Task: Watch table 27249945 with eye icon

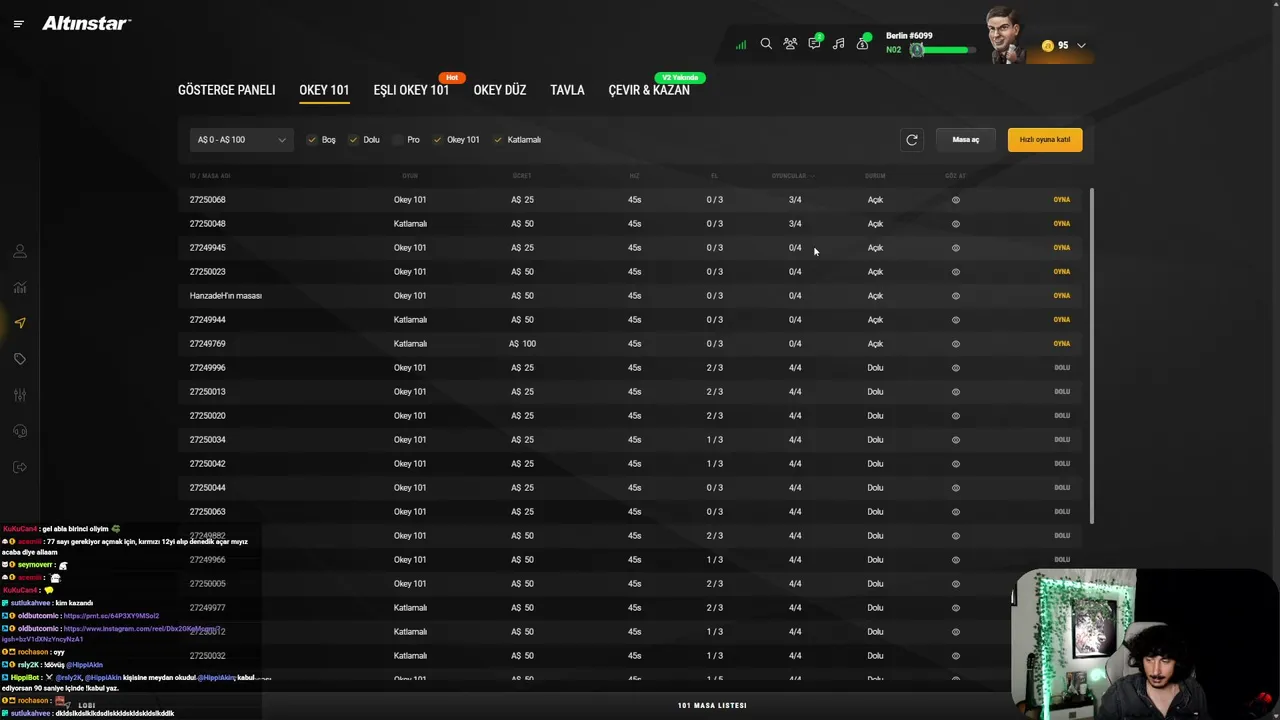Action: pos(956,248)
